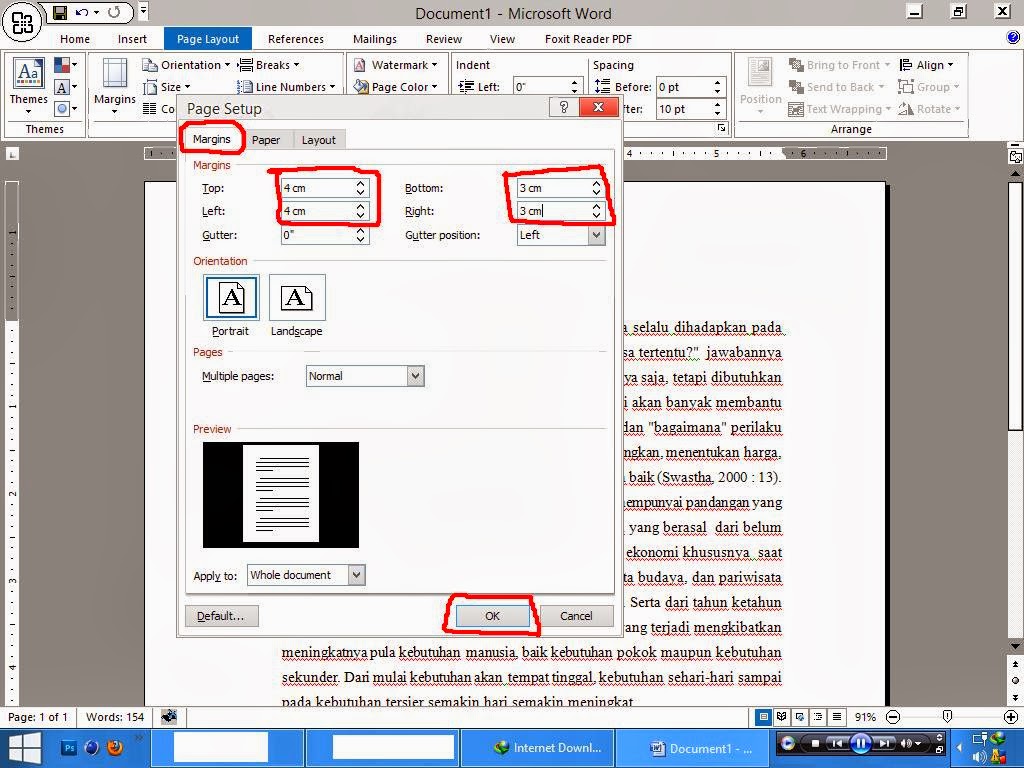The height and width of the screenshot is (768, 1024).
Task: Open the Breaks menu
Action: 272,64
